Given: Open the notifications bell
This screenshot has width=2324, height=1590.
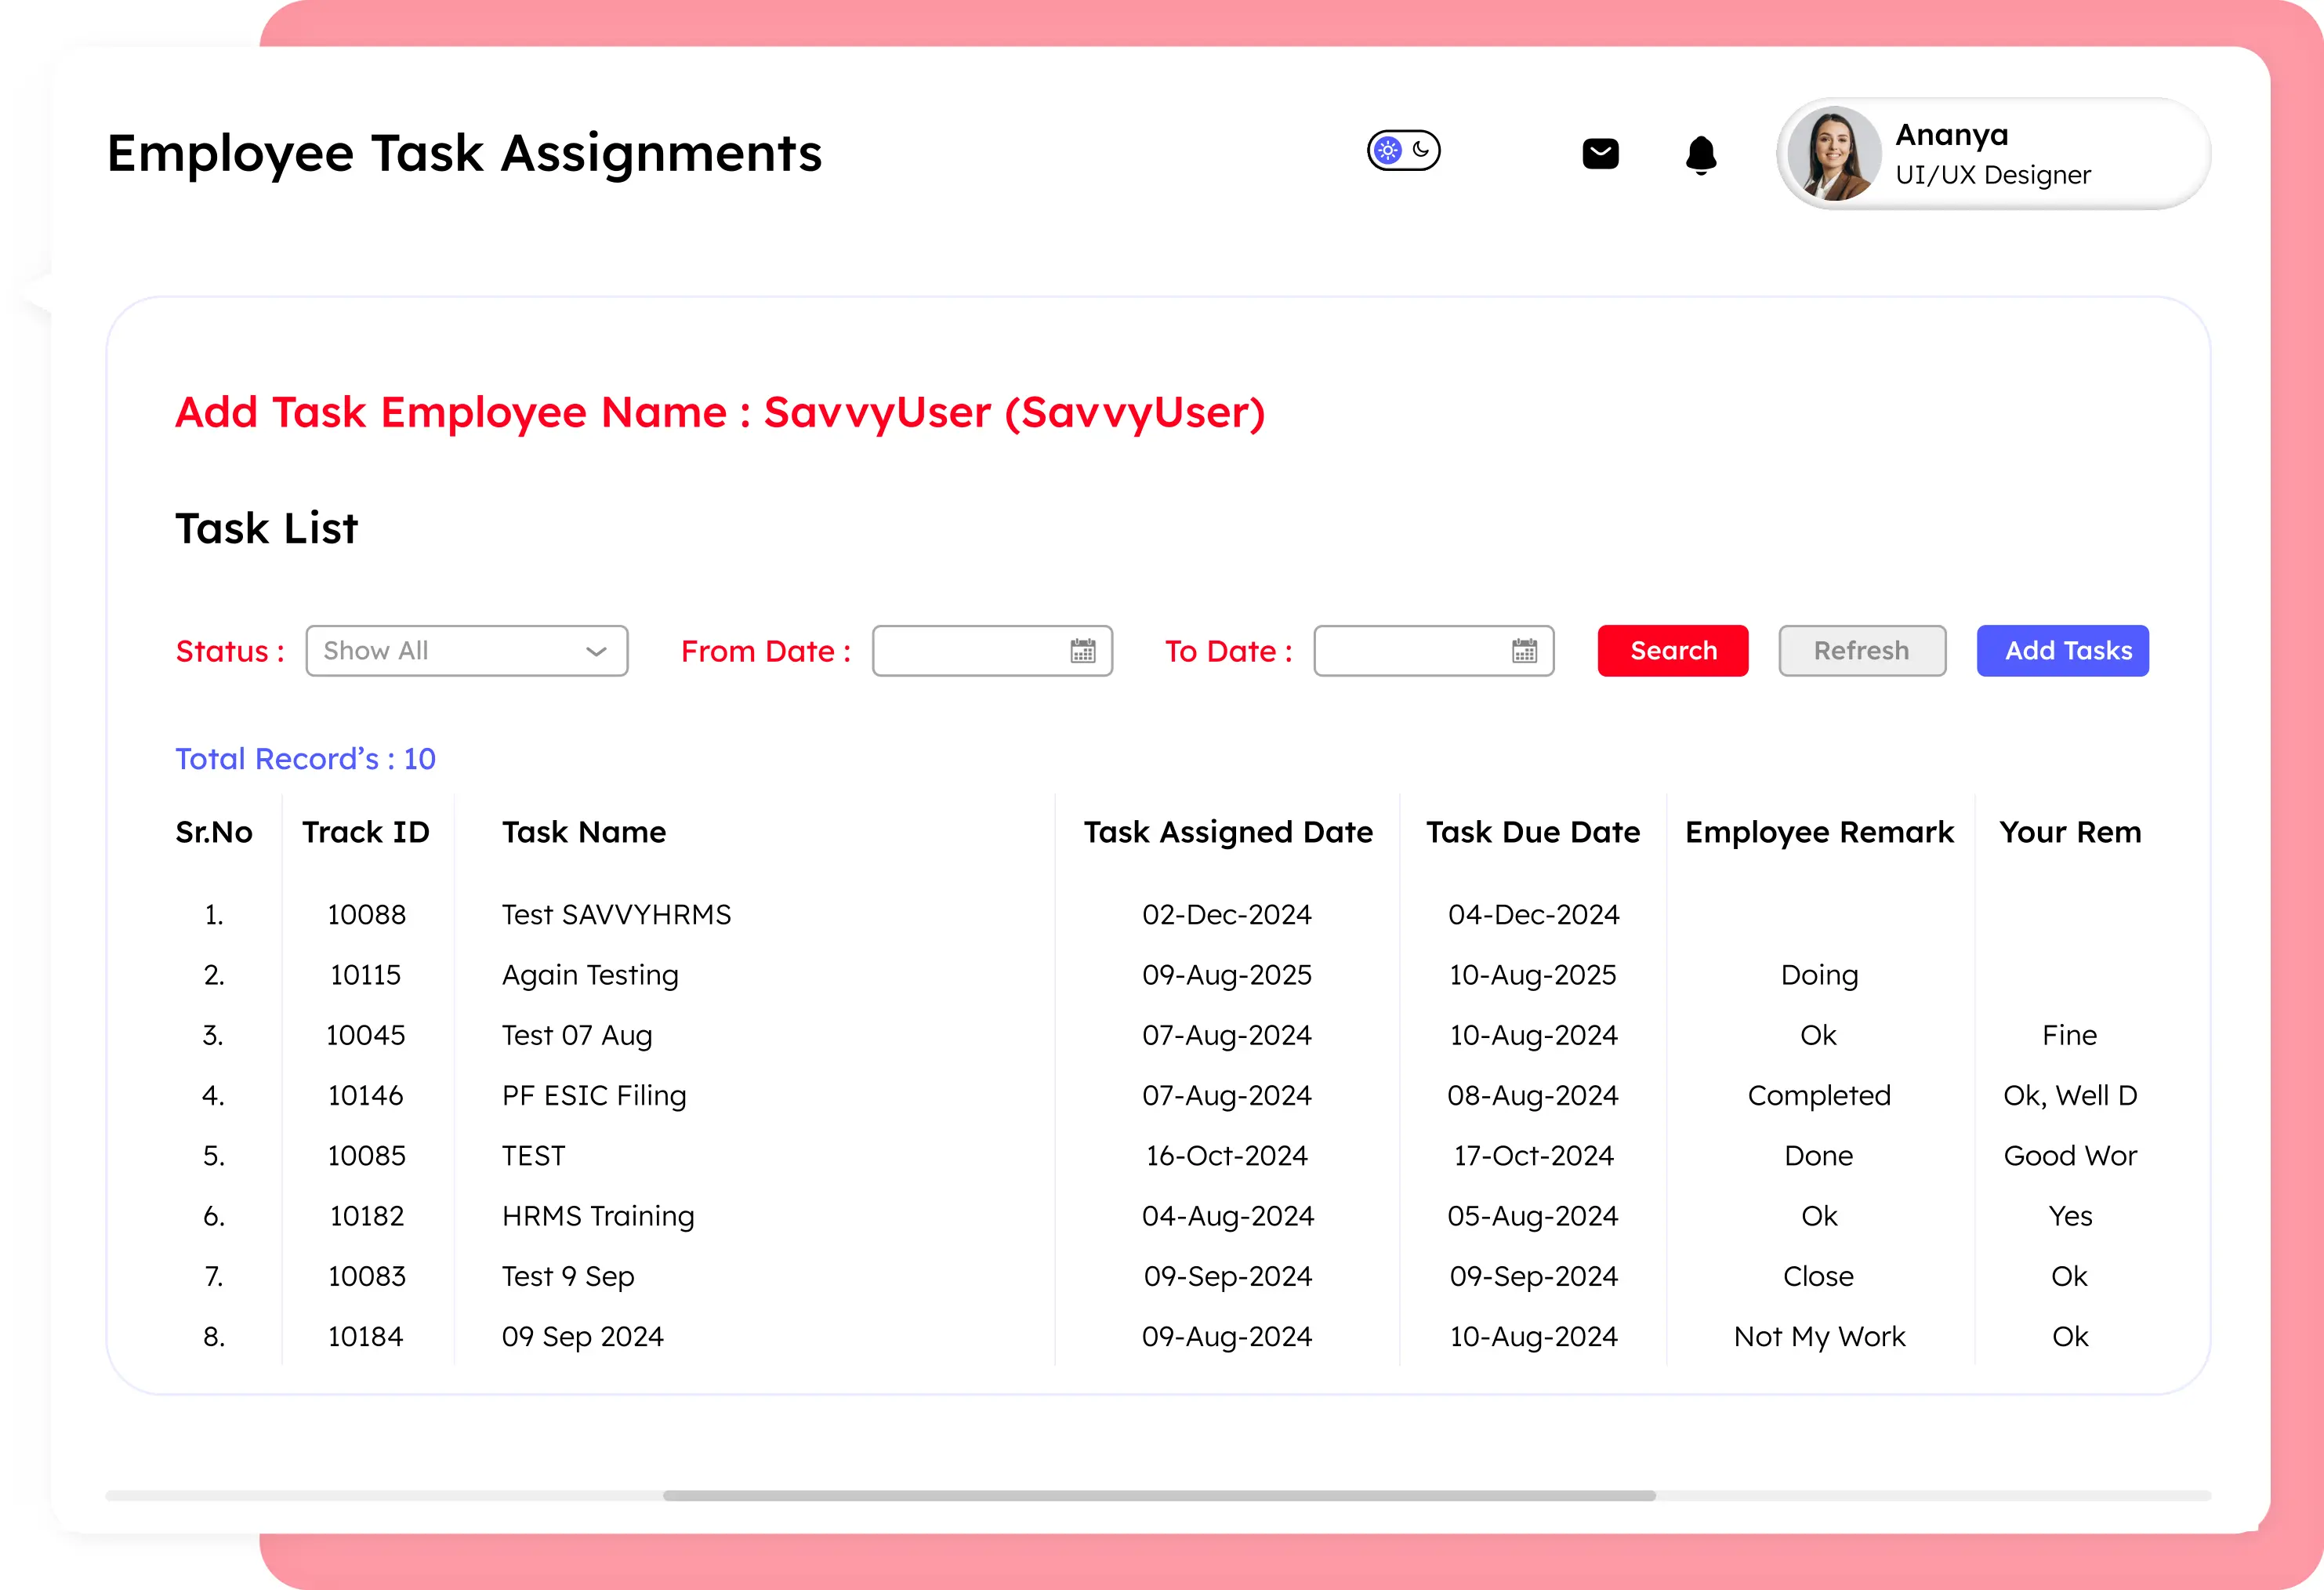Looking at the screenshot, I should [1700, 155].
